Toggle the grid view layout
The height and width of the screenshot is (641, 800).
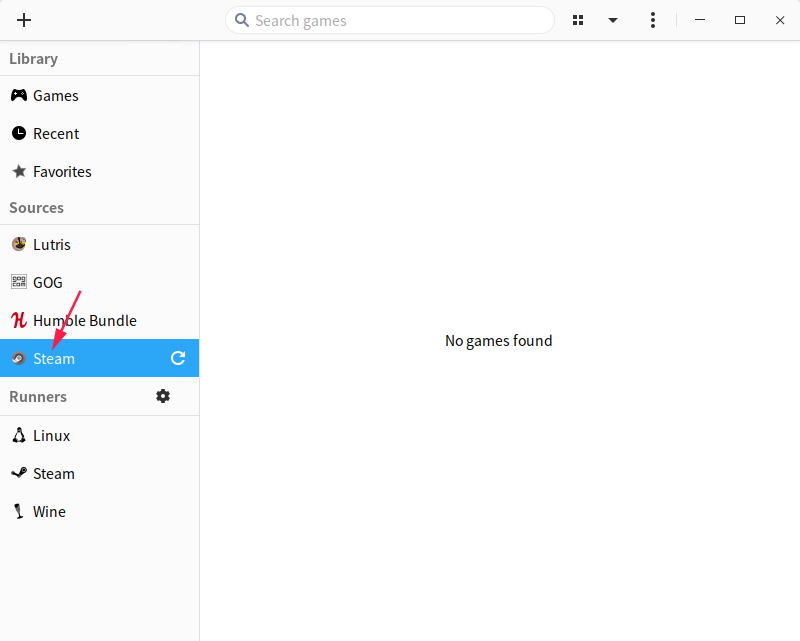[578, 20]
